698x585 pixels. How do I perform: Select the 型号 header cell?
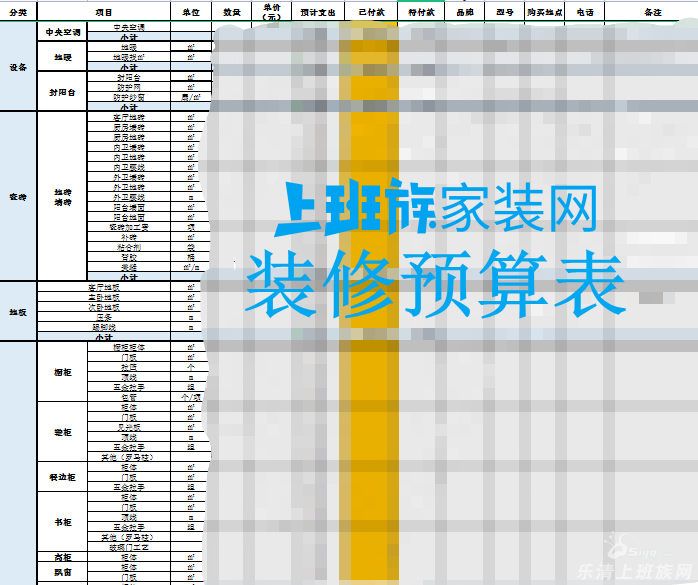coord(505,12)
